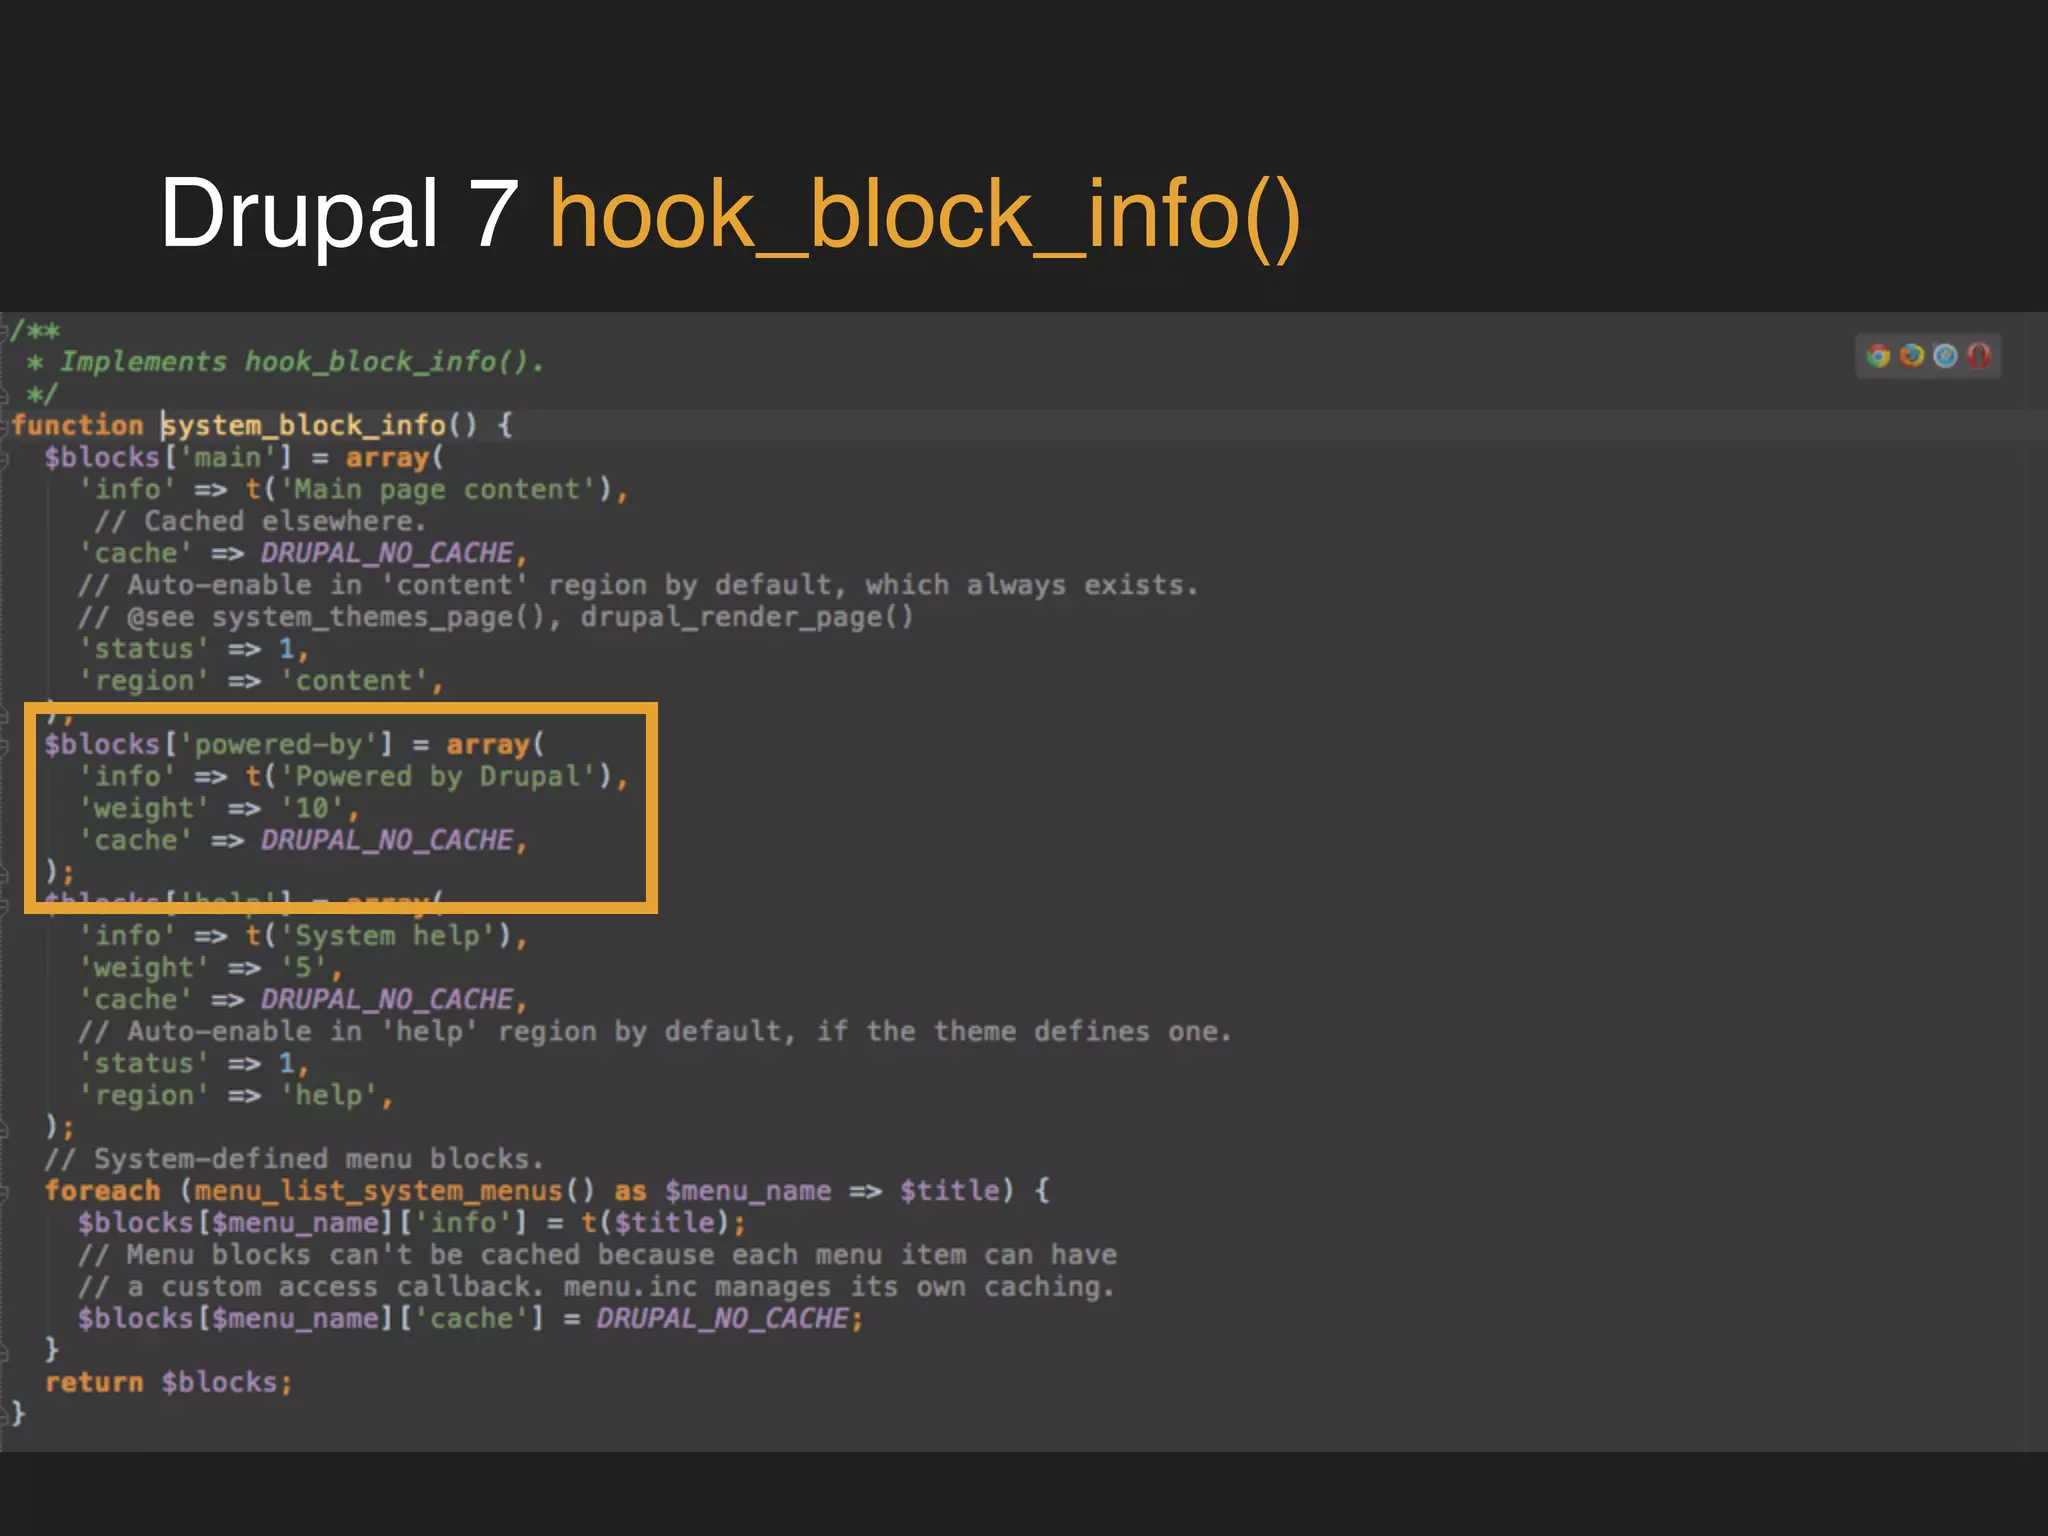The width and height of the screenshot is (2048, 1536).
Task: Click drupal_render_page() in the @see comment
Action: click(x=746, y=617)
